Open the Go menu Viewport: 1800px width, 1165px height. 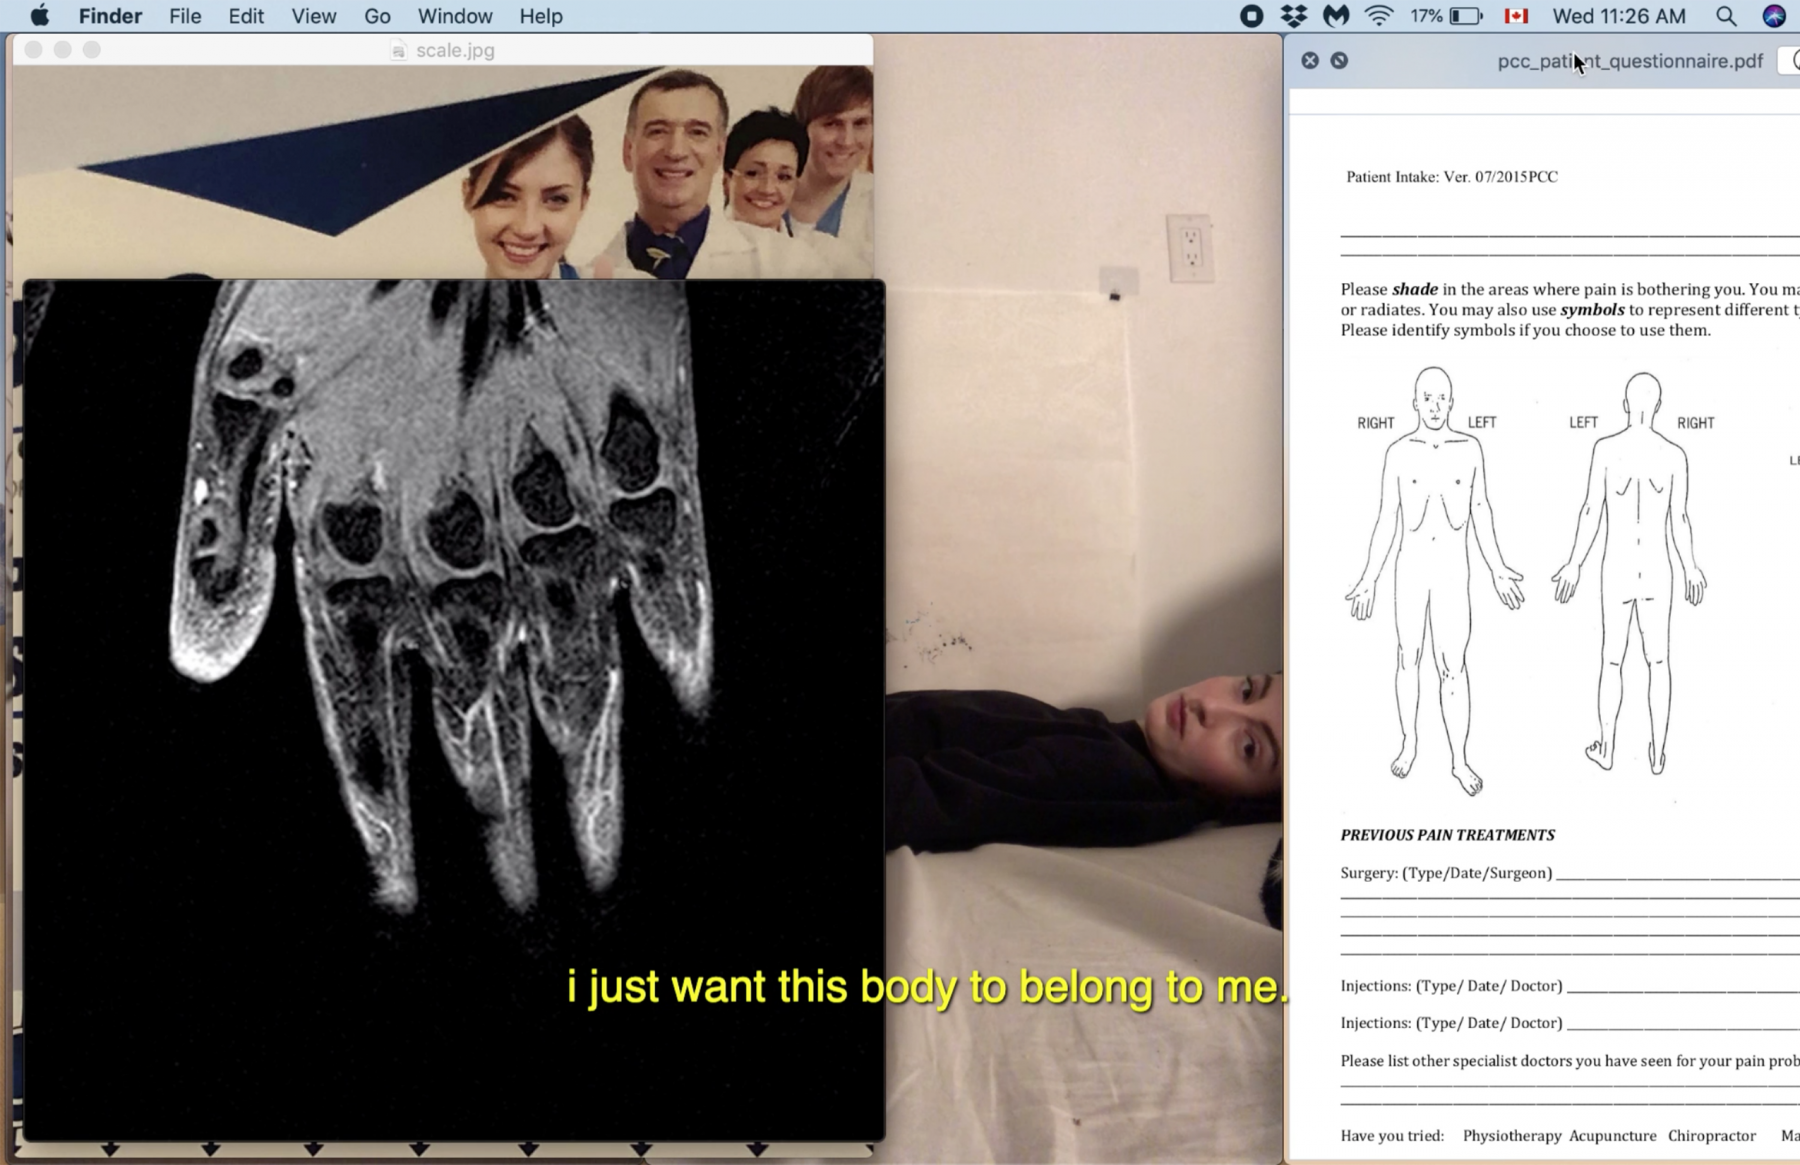click(x=377, y=16)
